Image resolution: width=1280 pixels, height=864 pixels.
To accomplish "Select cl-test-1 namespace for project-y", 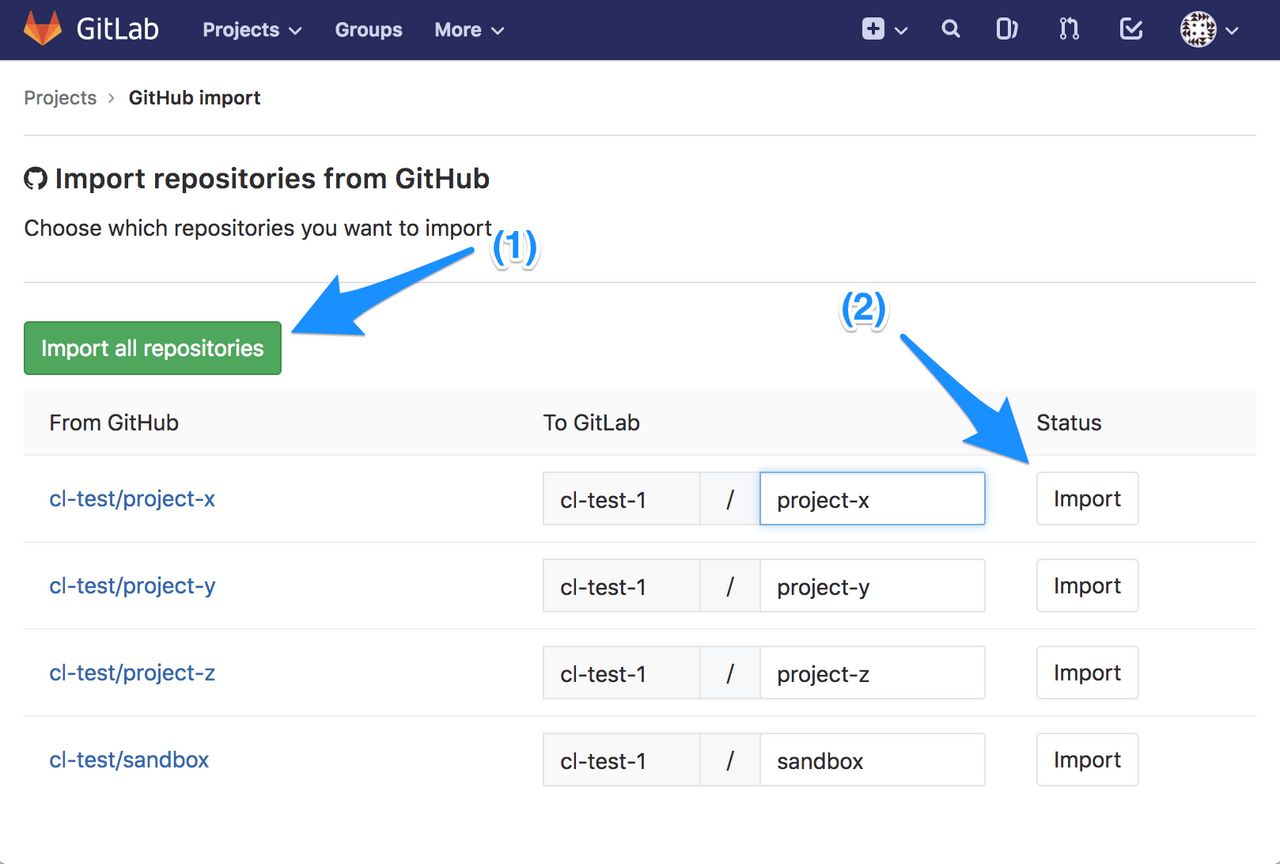I will coord(621,586).
